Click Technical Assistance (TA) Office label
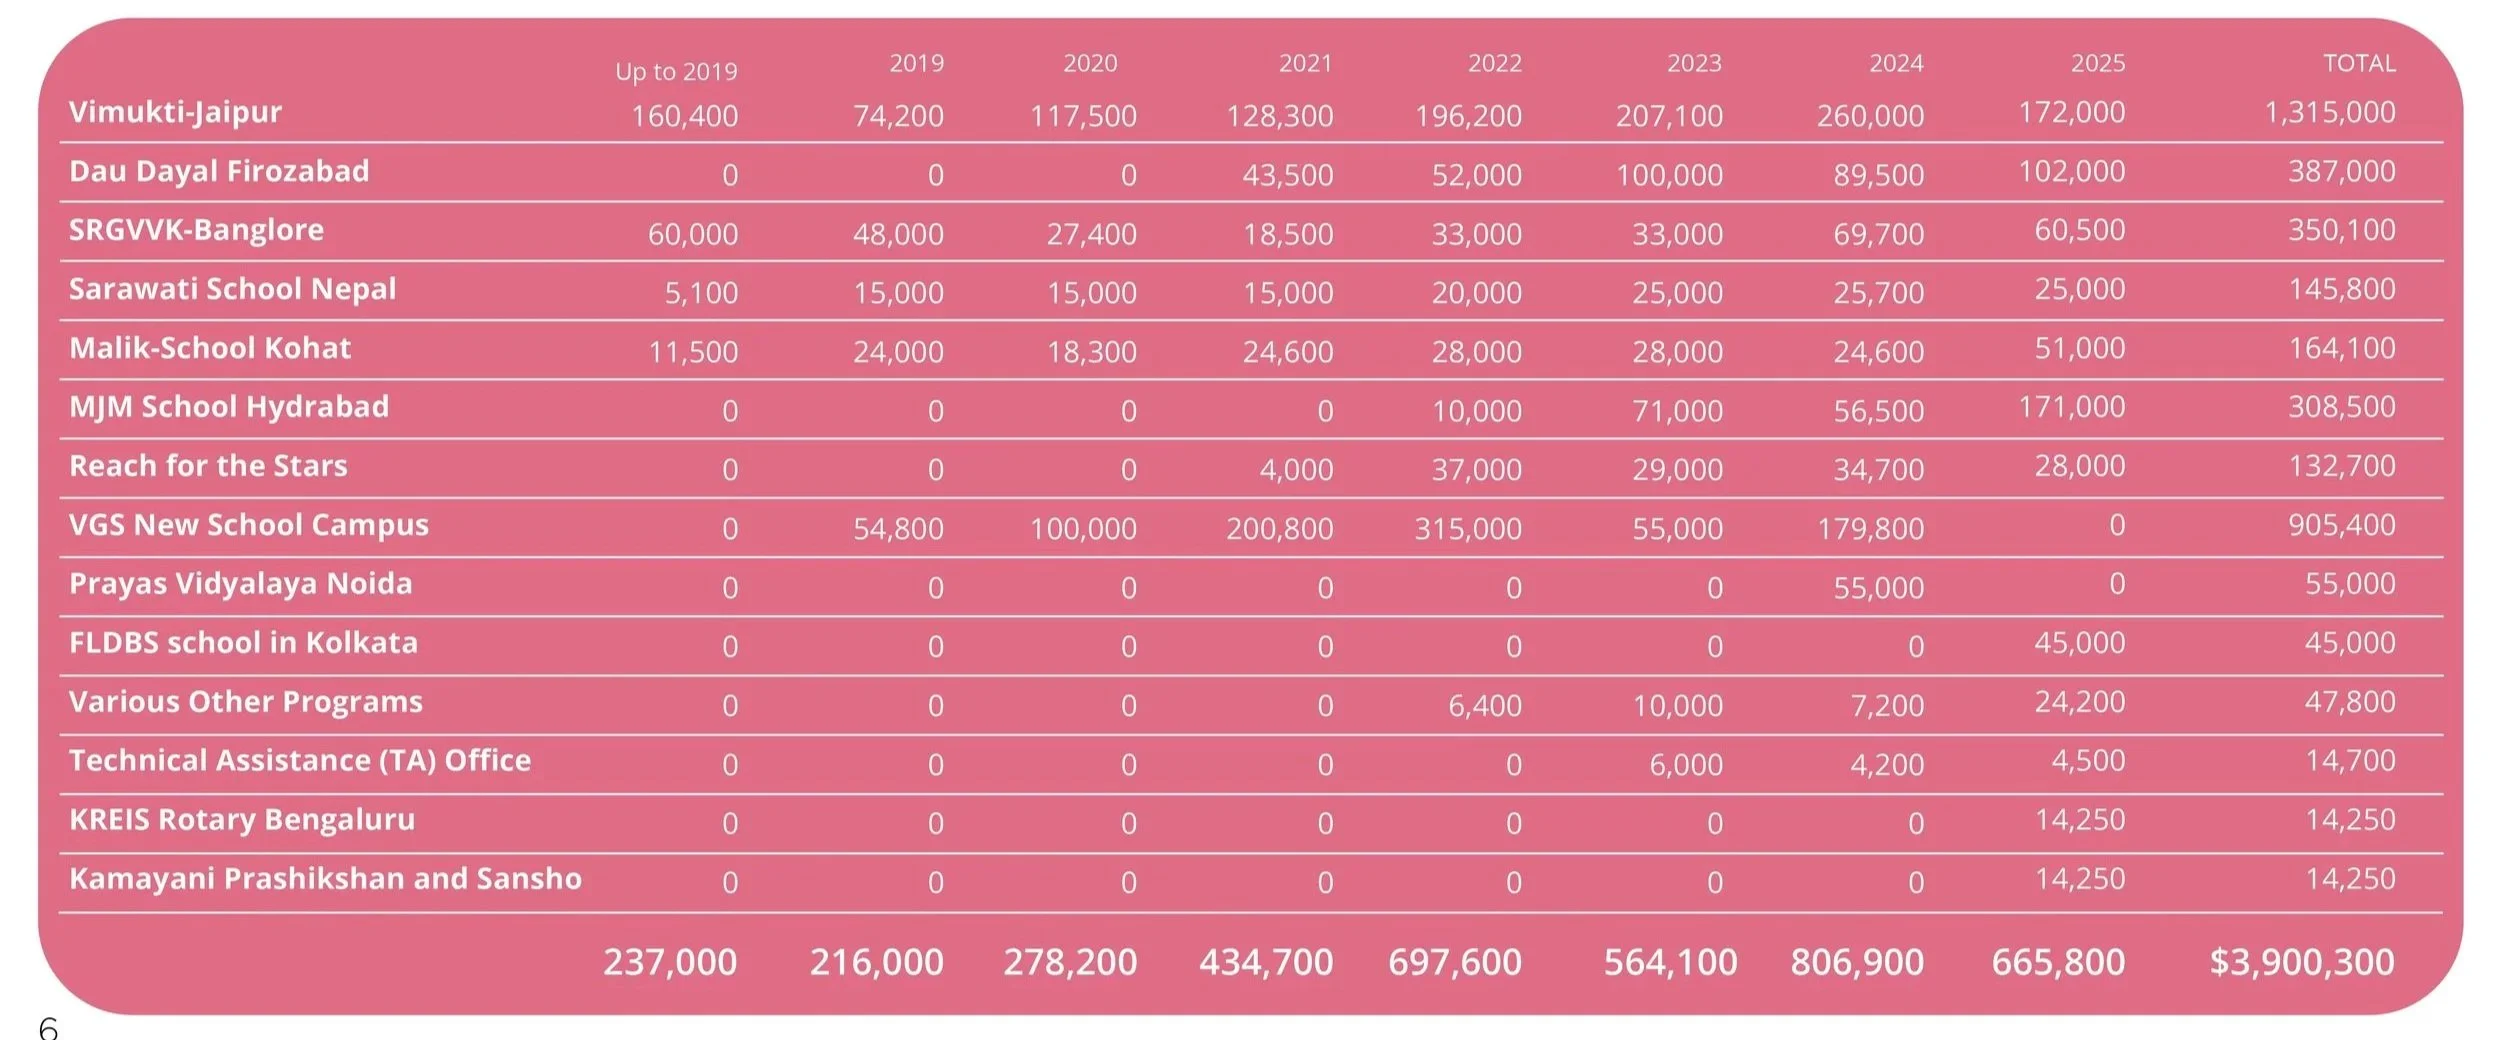 click(x=300, y=761)
